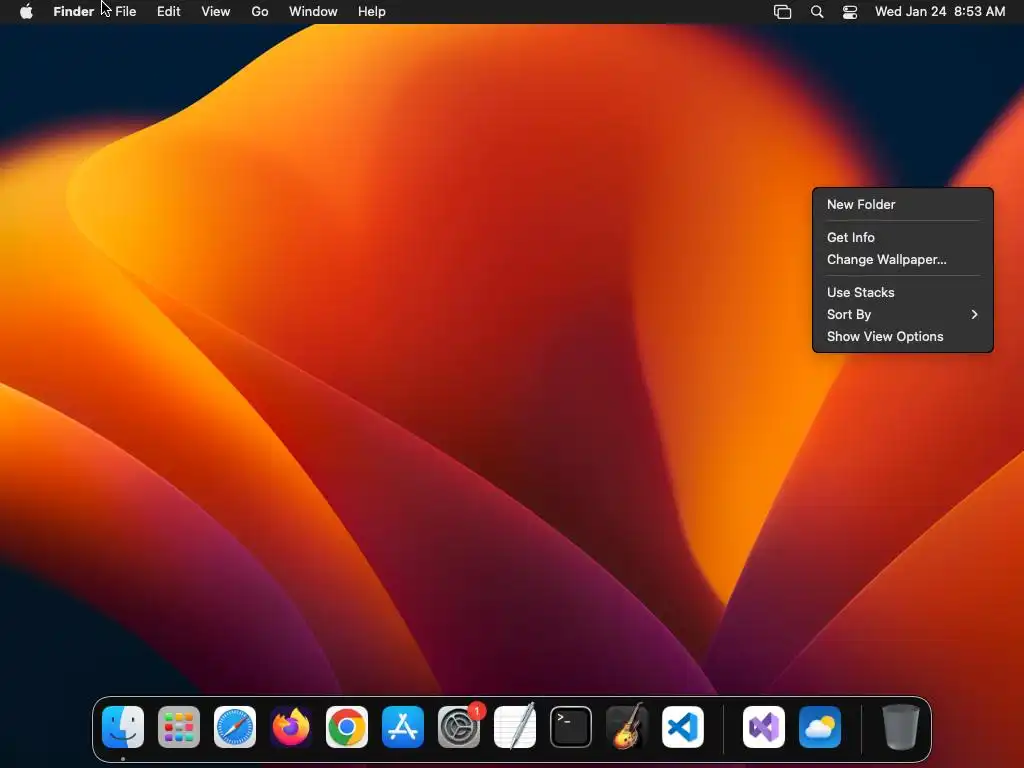This screenshot has width=1024, height=768.
Task: Launch Firefox from the Dock
Action: click(x=291, y=727)
